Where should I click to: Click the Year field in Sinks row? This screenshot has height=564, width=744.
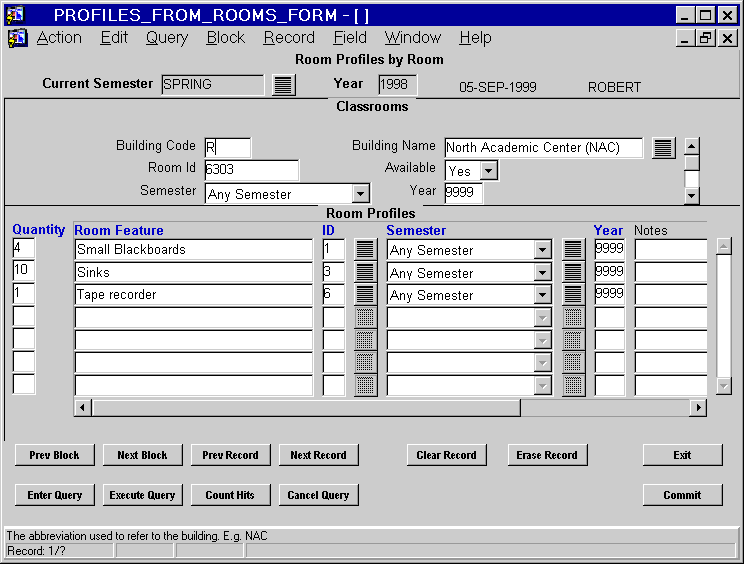[x=610, y=272]
